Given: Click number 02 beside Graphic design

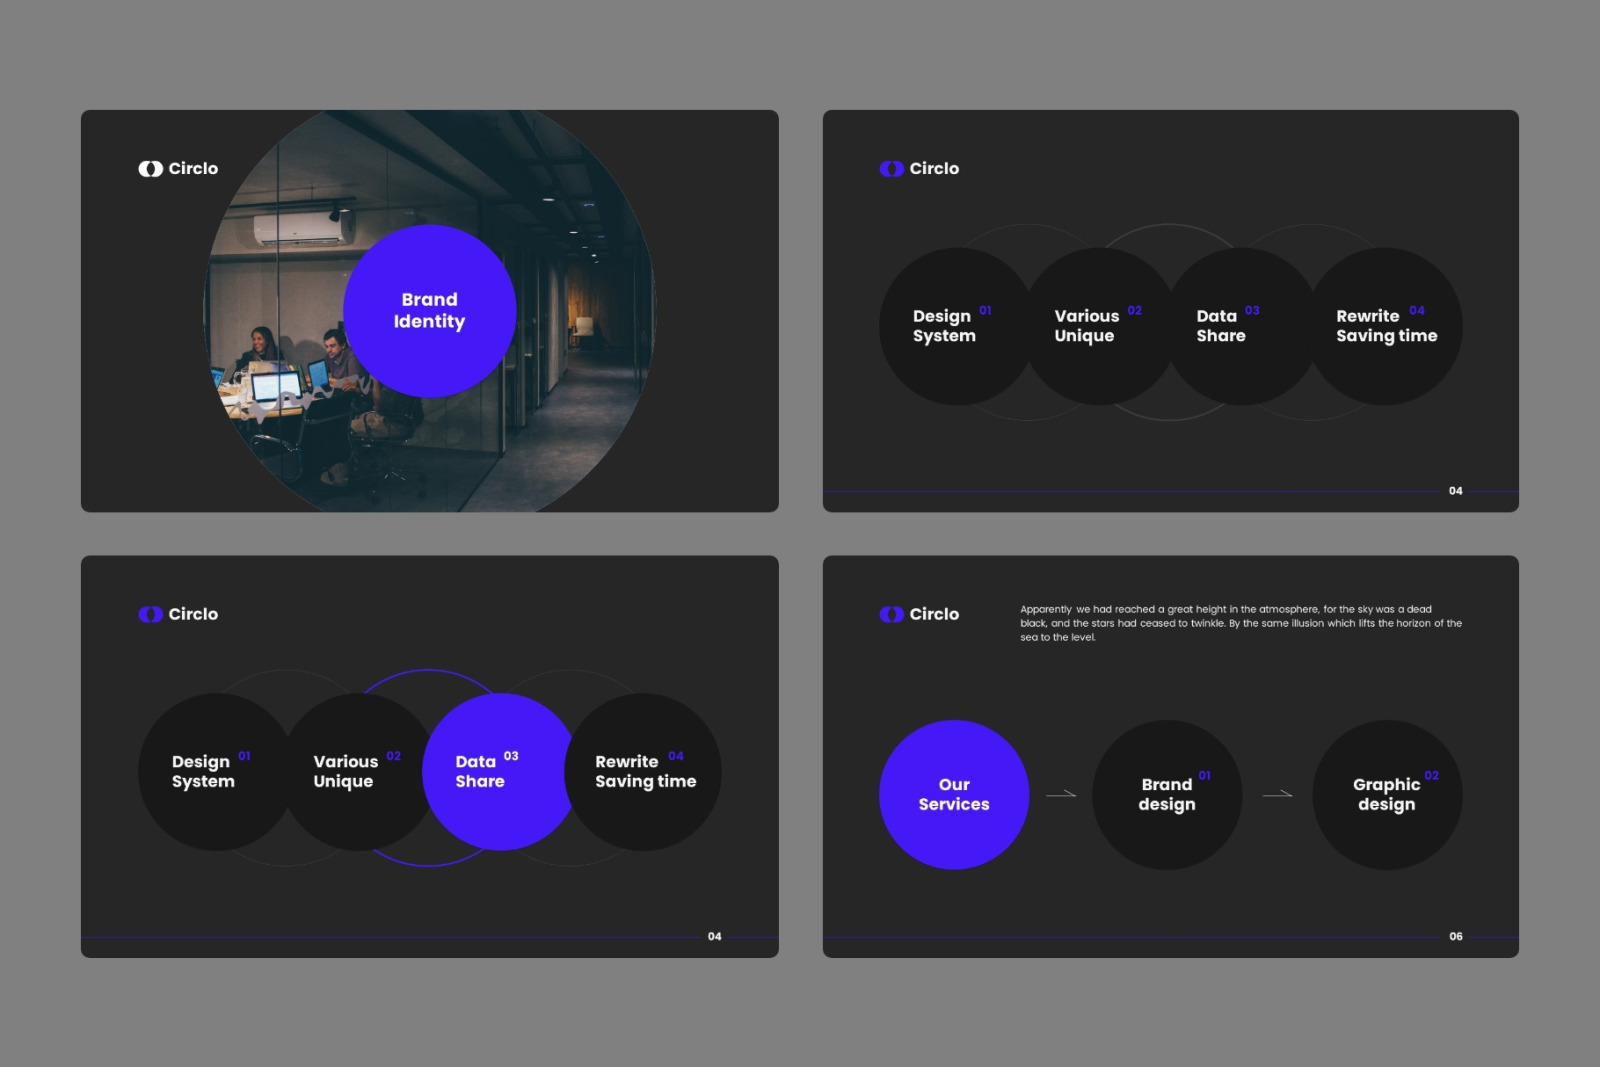Looking at the screenshot, I should [x=1432, y=775].
